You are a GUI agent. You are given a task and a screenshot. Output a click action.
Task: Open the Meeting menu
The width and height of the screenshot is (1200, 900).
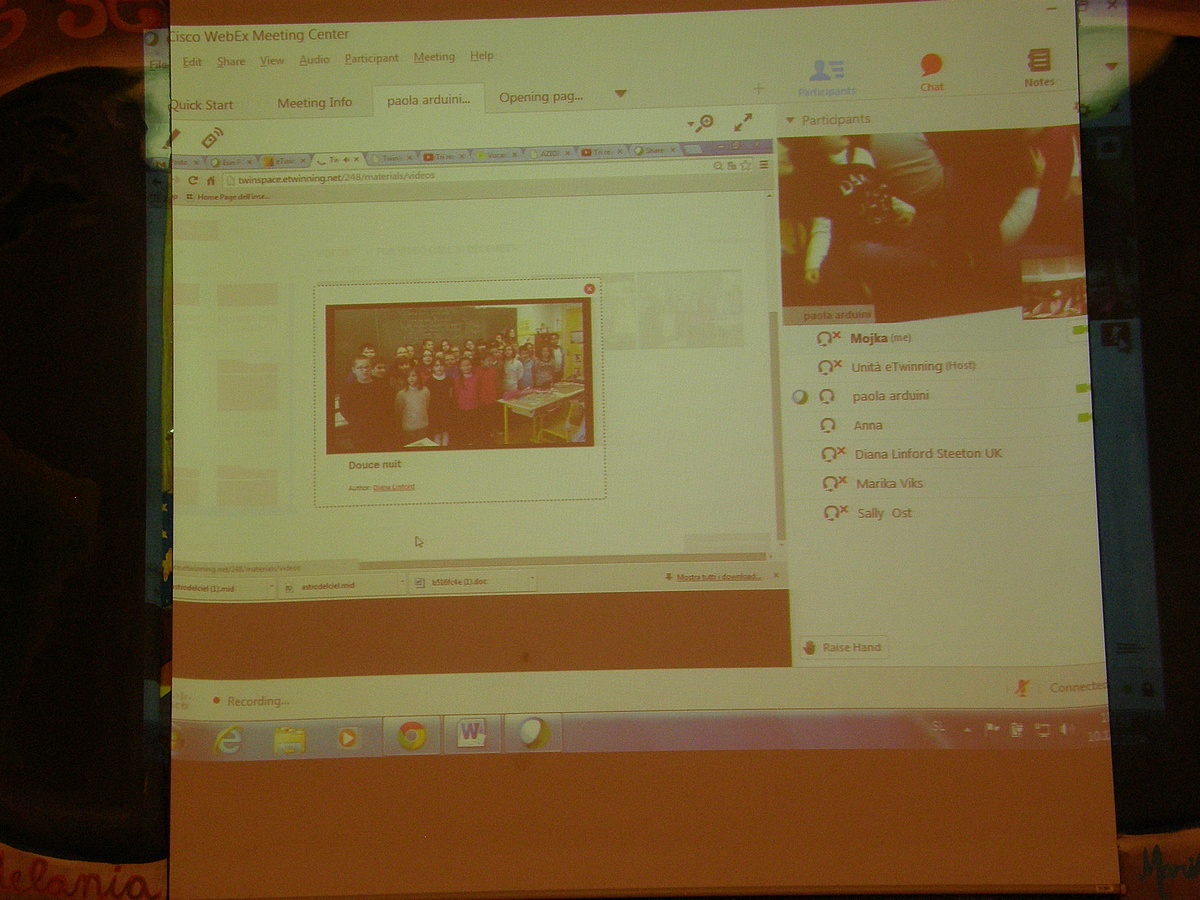pyautogui.click(x=434, y=57)
